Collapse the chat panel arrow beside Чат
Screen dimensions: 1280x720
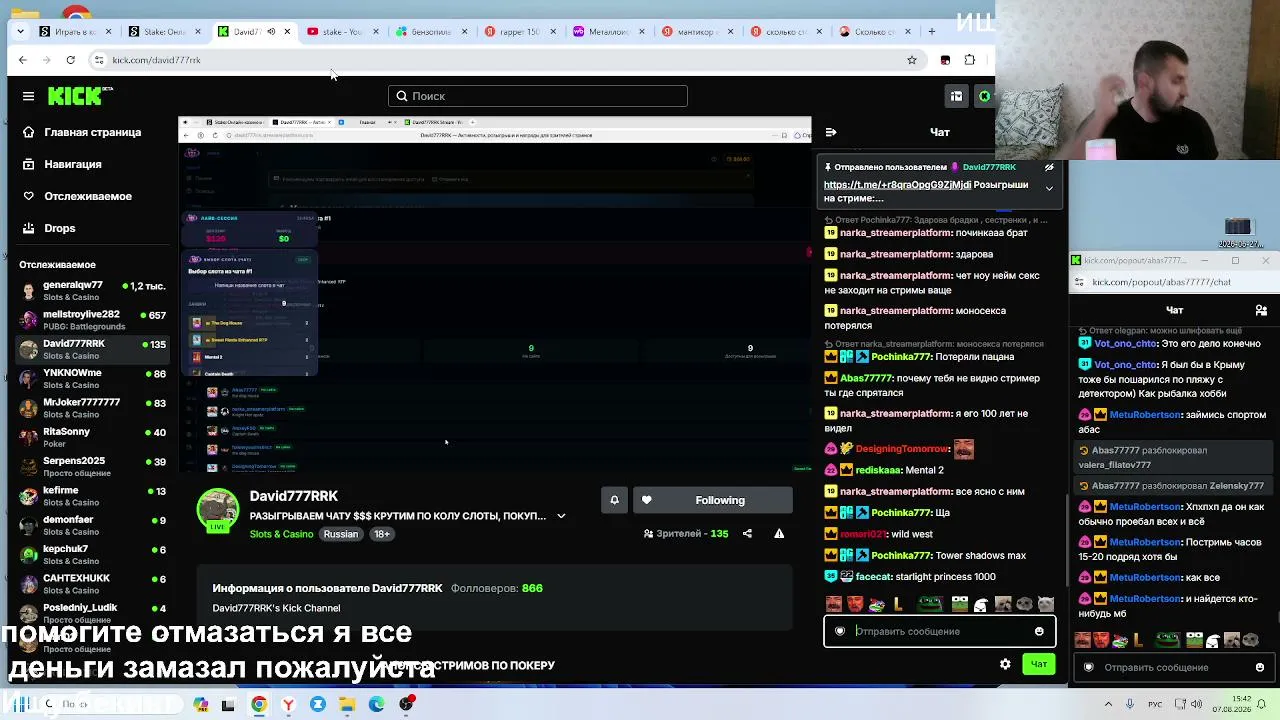click(x=831, y=132)
